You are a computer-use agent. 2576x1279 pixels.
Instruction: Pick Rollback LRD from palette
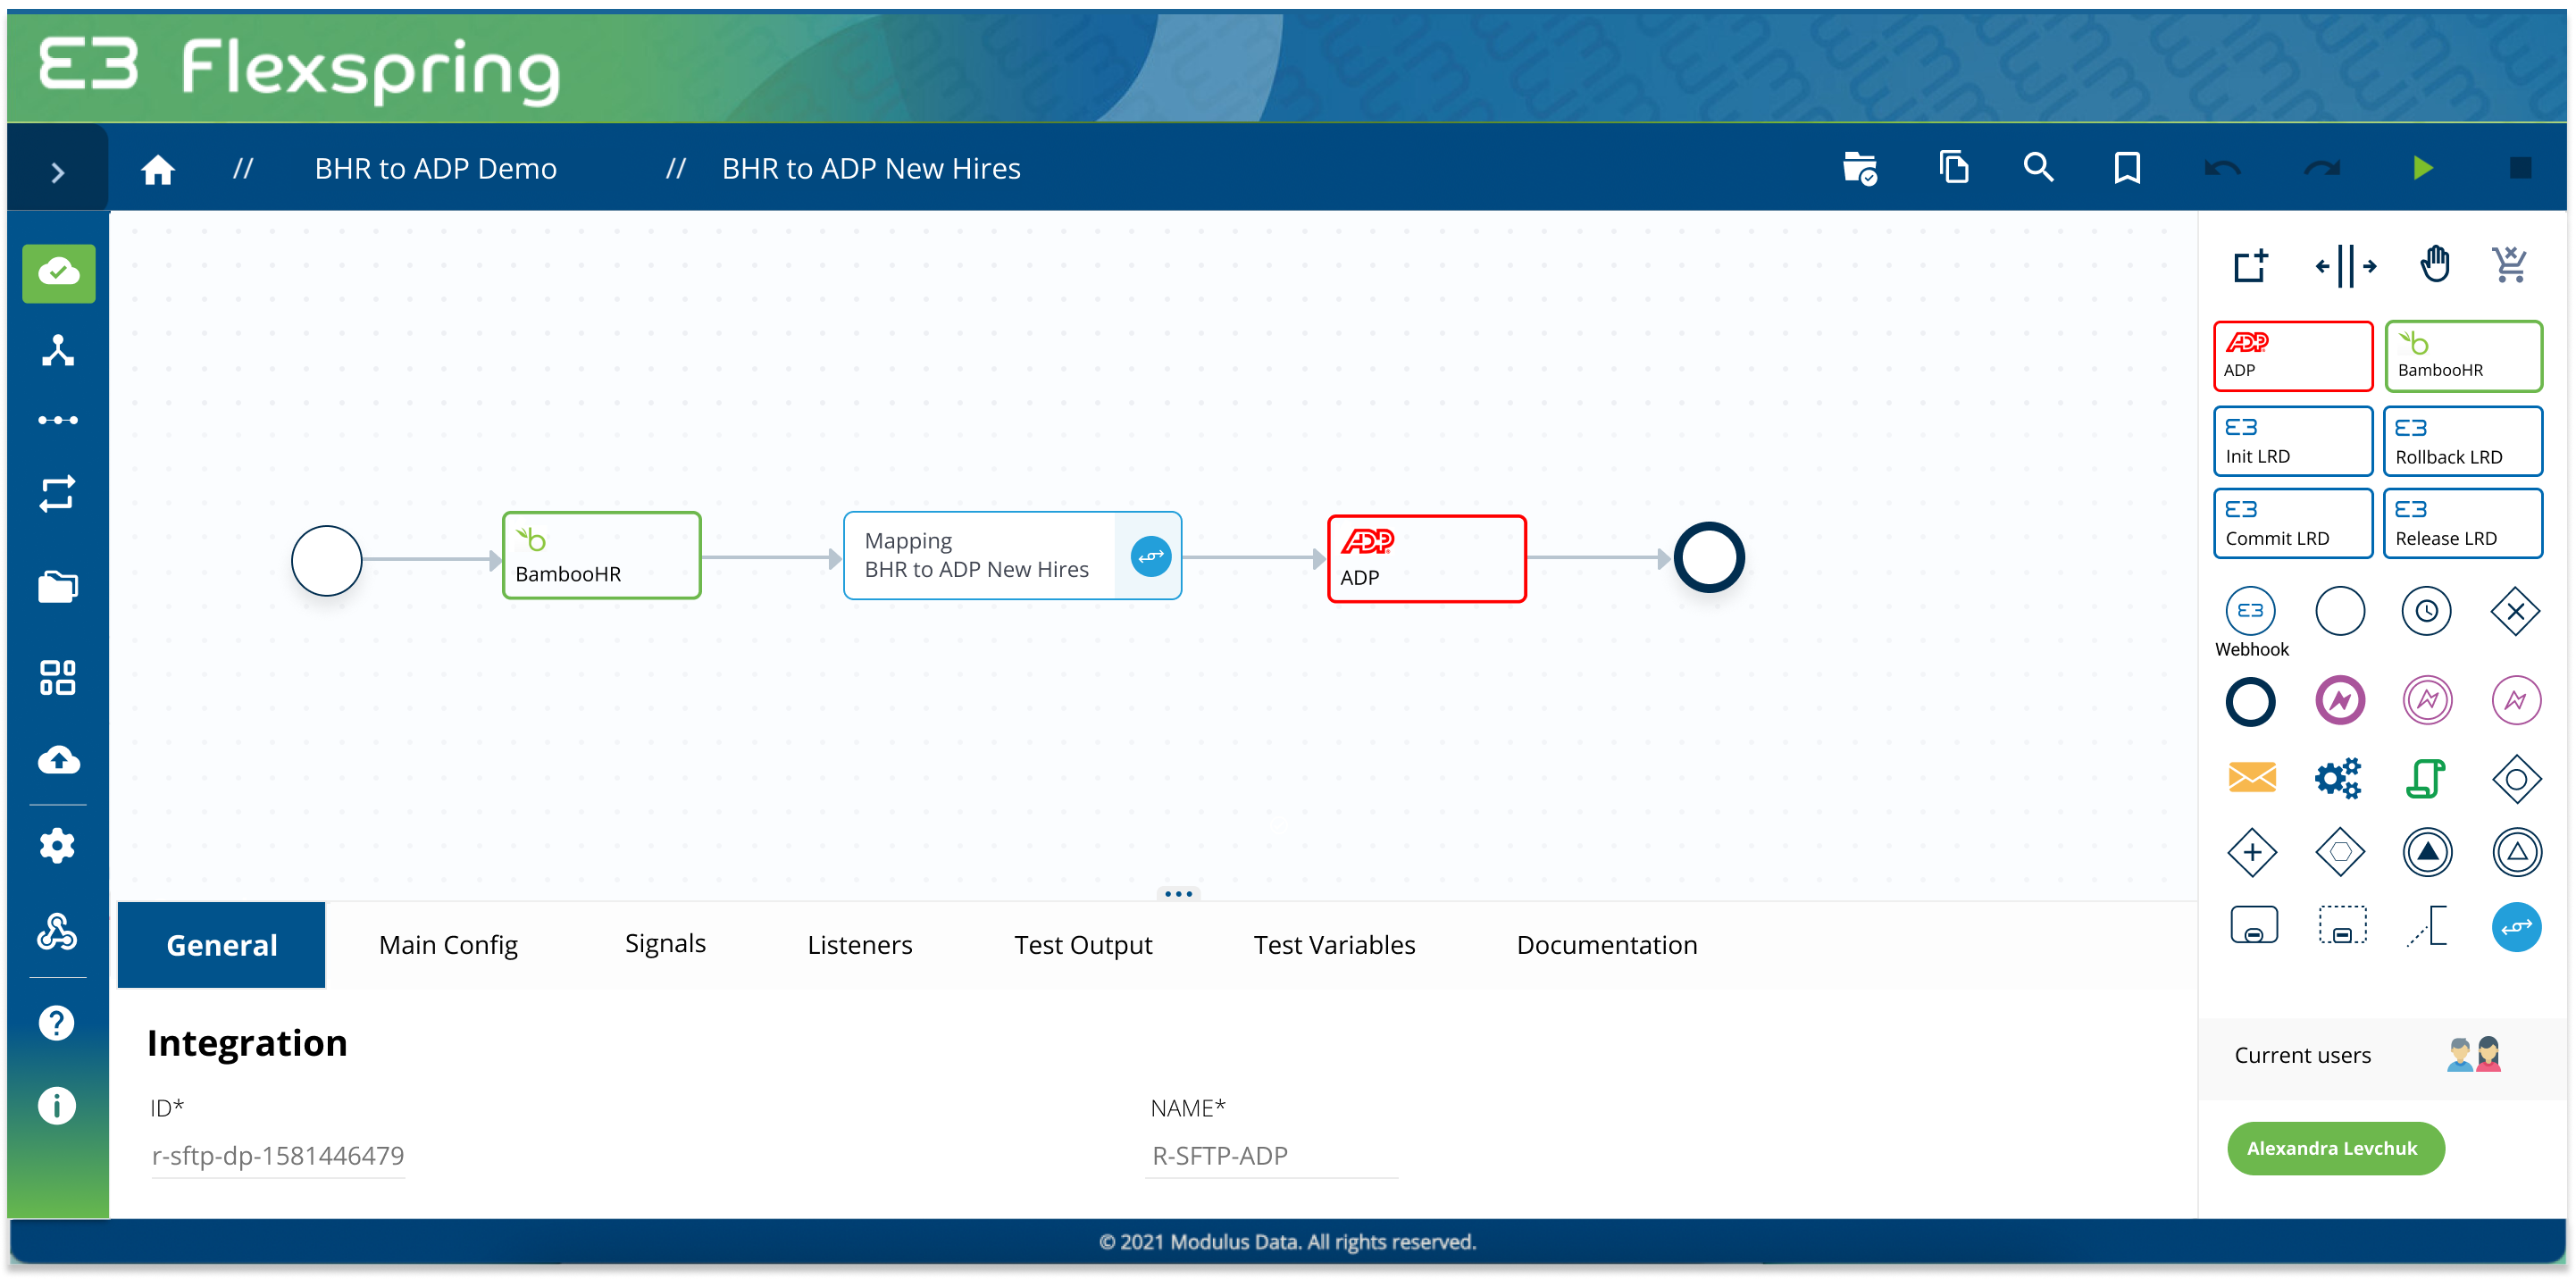click(x=2463, y=441)
